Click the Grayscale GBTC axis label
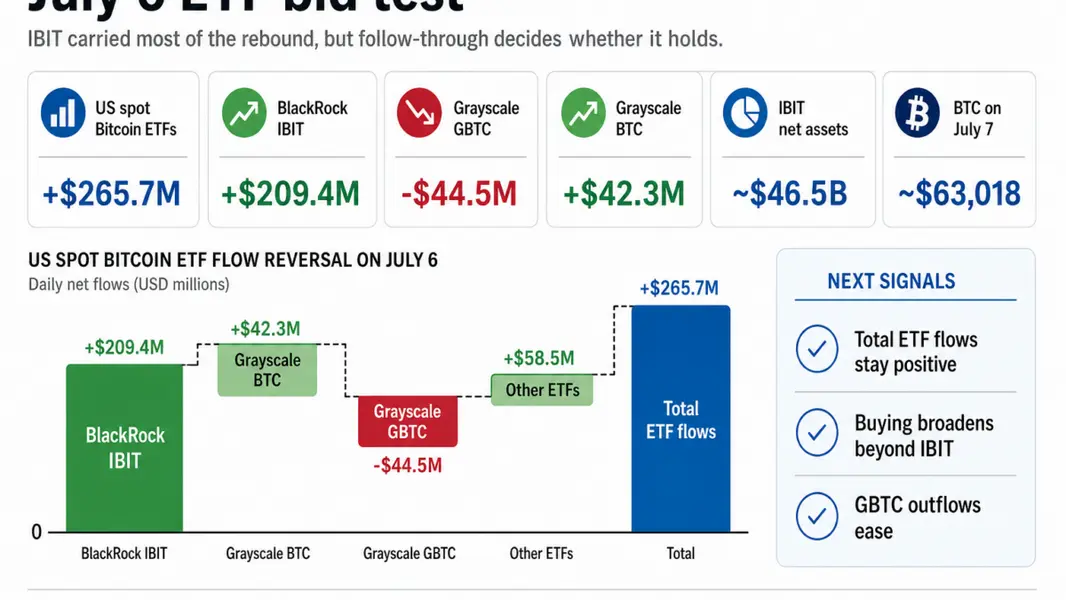 pyautogui.click(x=409, y=553)
